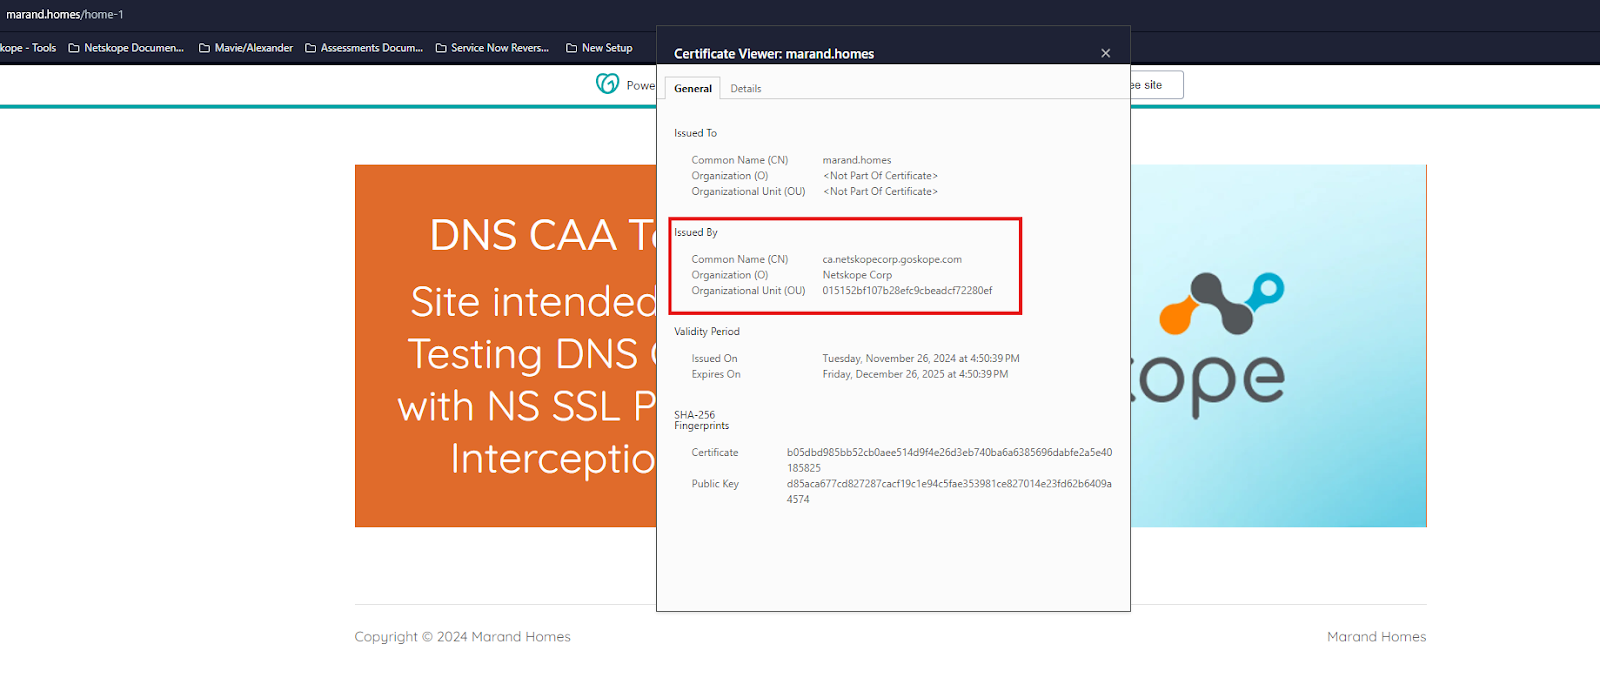1600x691 pixels.
Task: Click the issuer organizational unit hash value
Action: [907, 291]
